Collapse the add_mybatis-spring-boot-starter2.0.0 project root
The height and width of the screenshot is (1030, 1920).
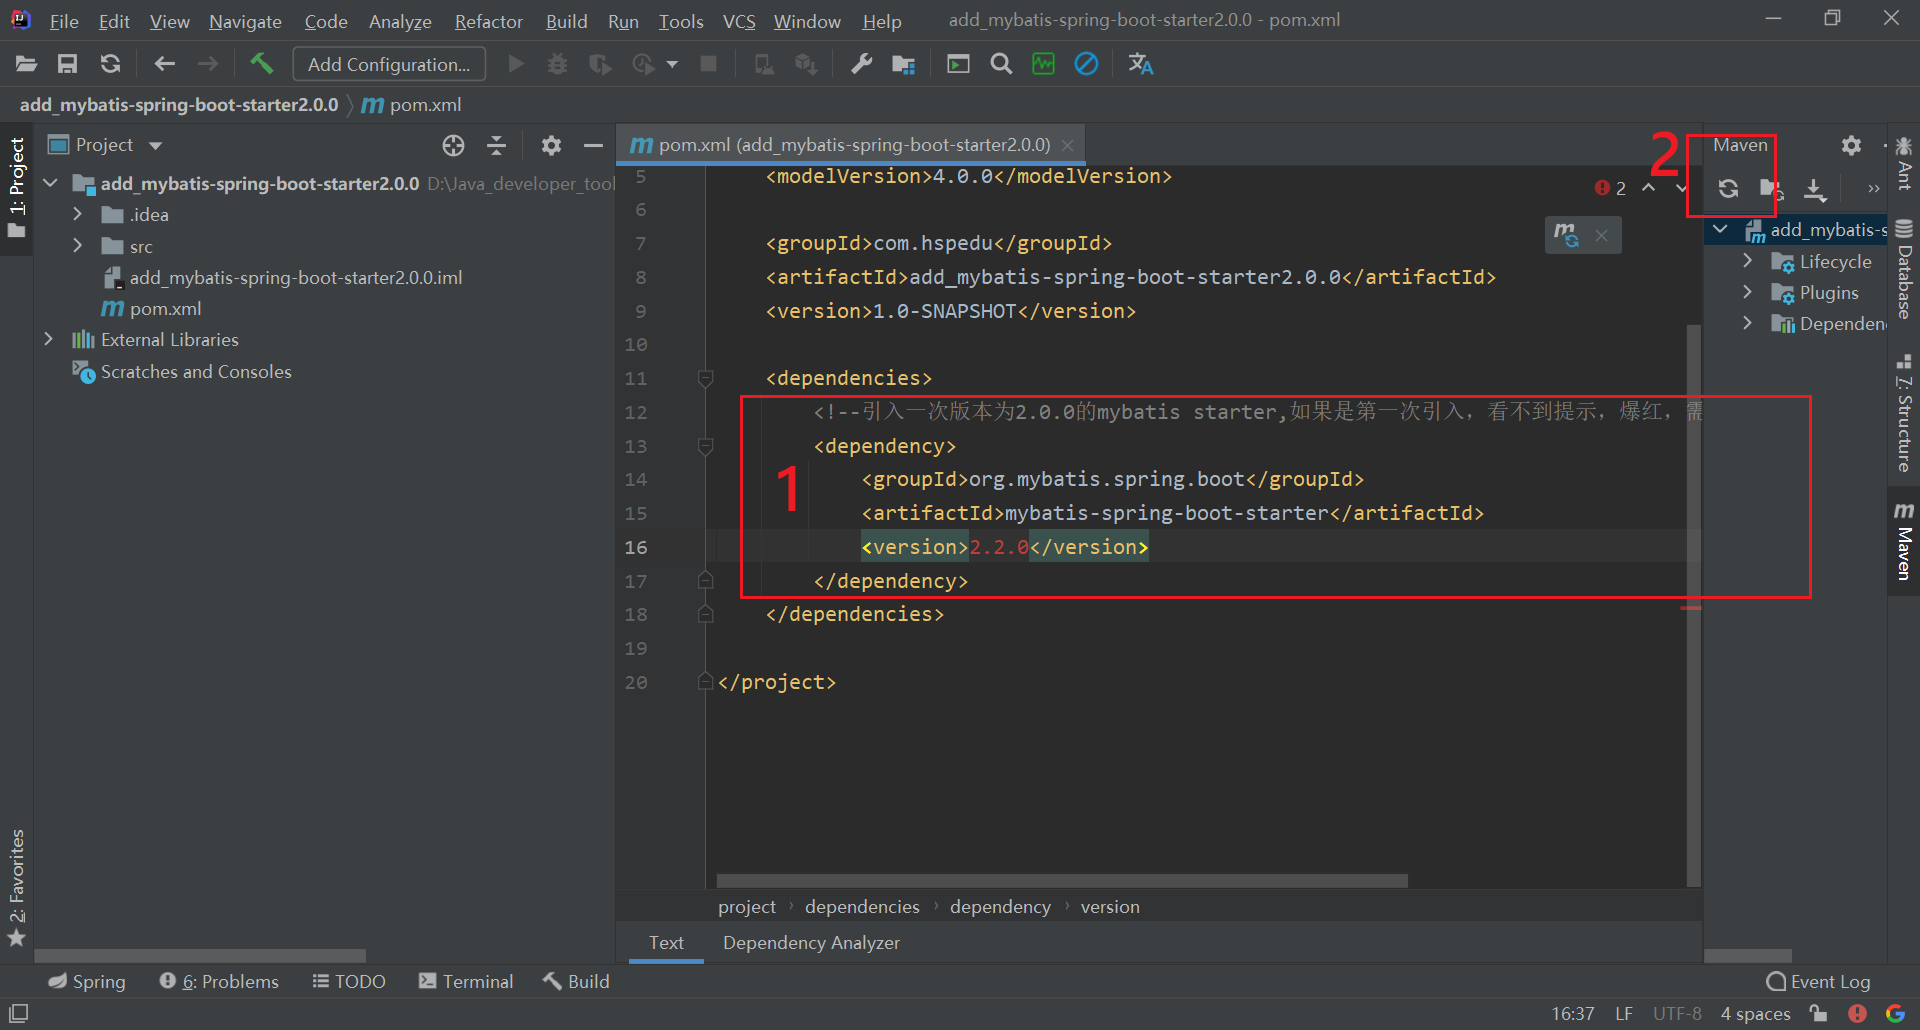[x=50, y=183]
